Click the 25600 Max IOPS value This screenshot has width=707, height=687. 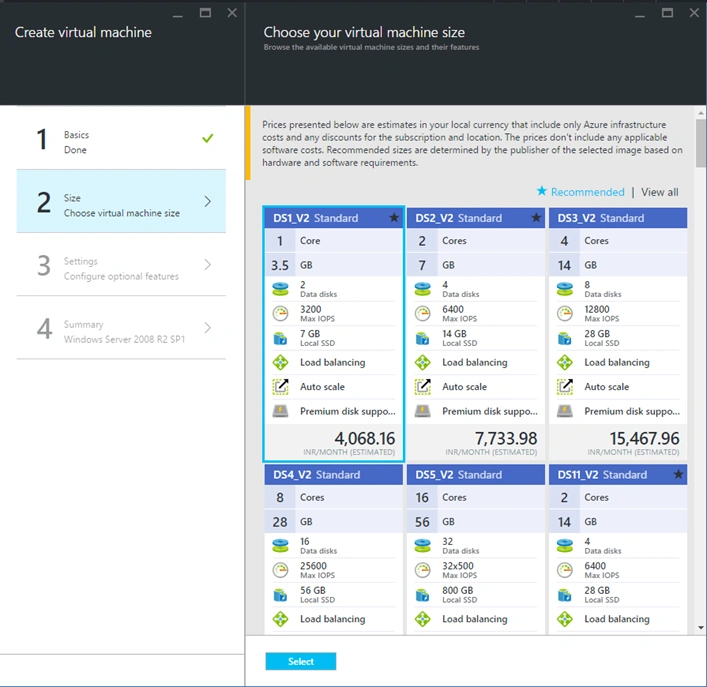tap(313, 566)
